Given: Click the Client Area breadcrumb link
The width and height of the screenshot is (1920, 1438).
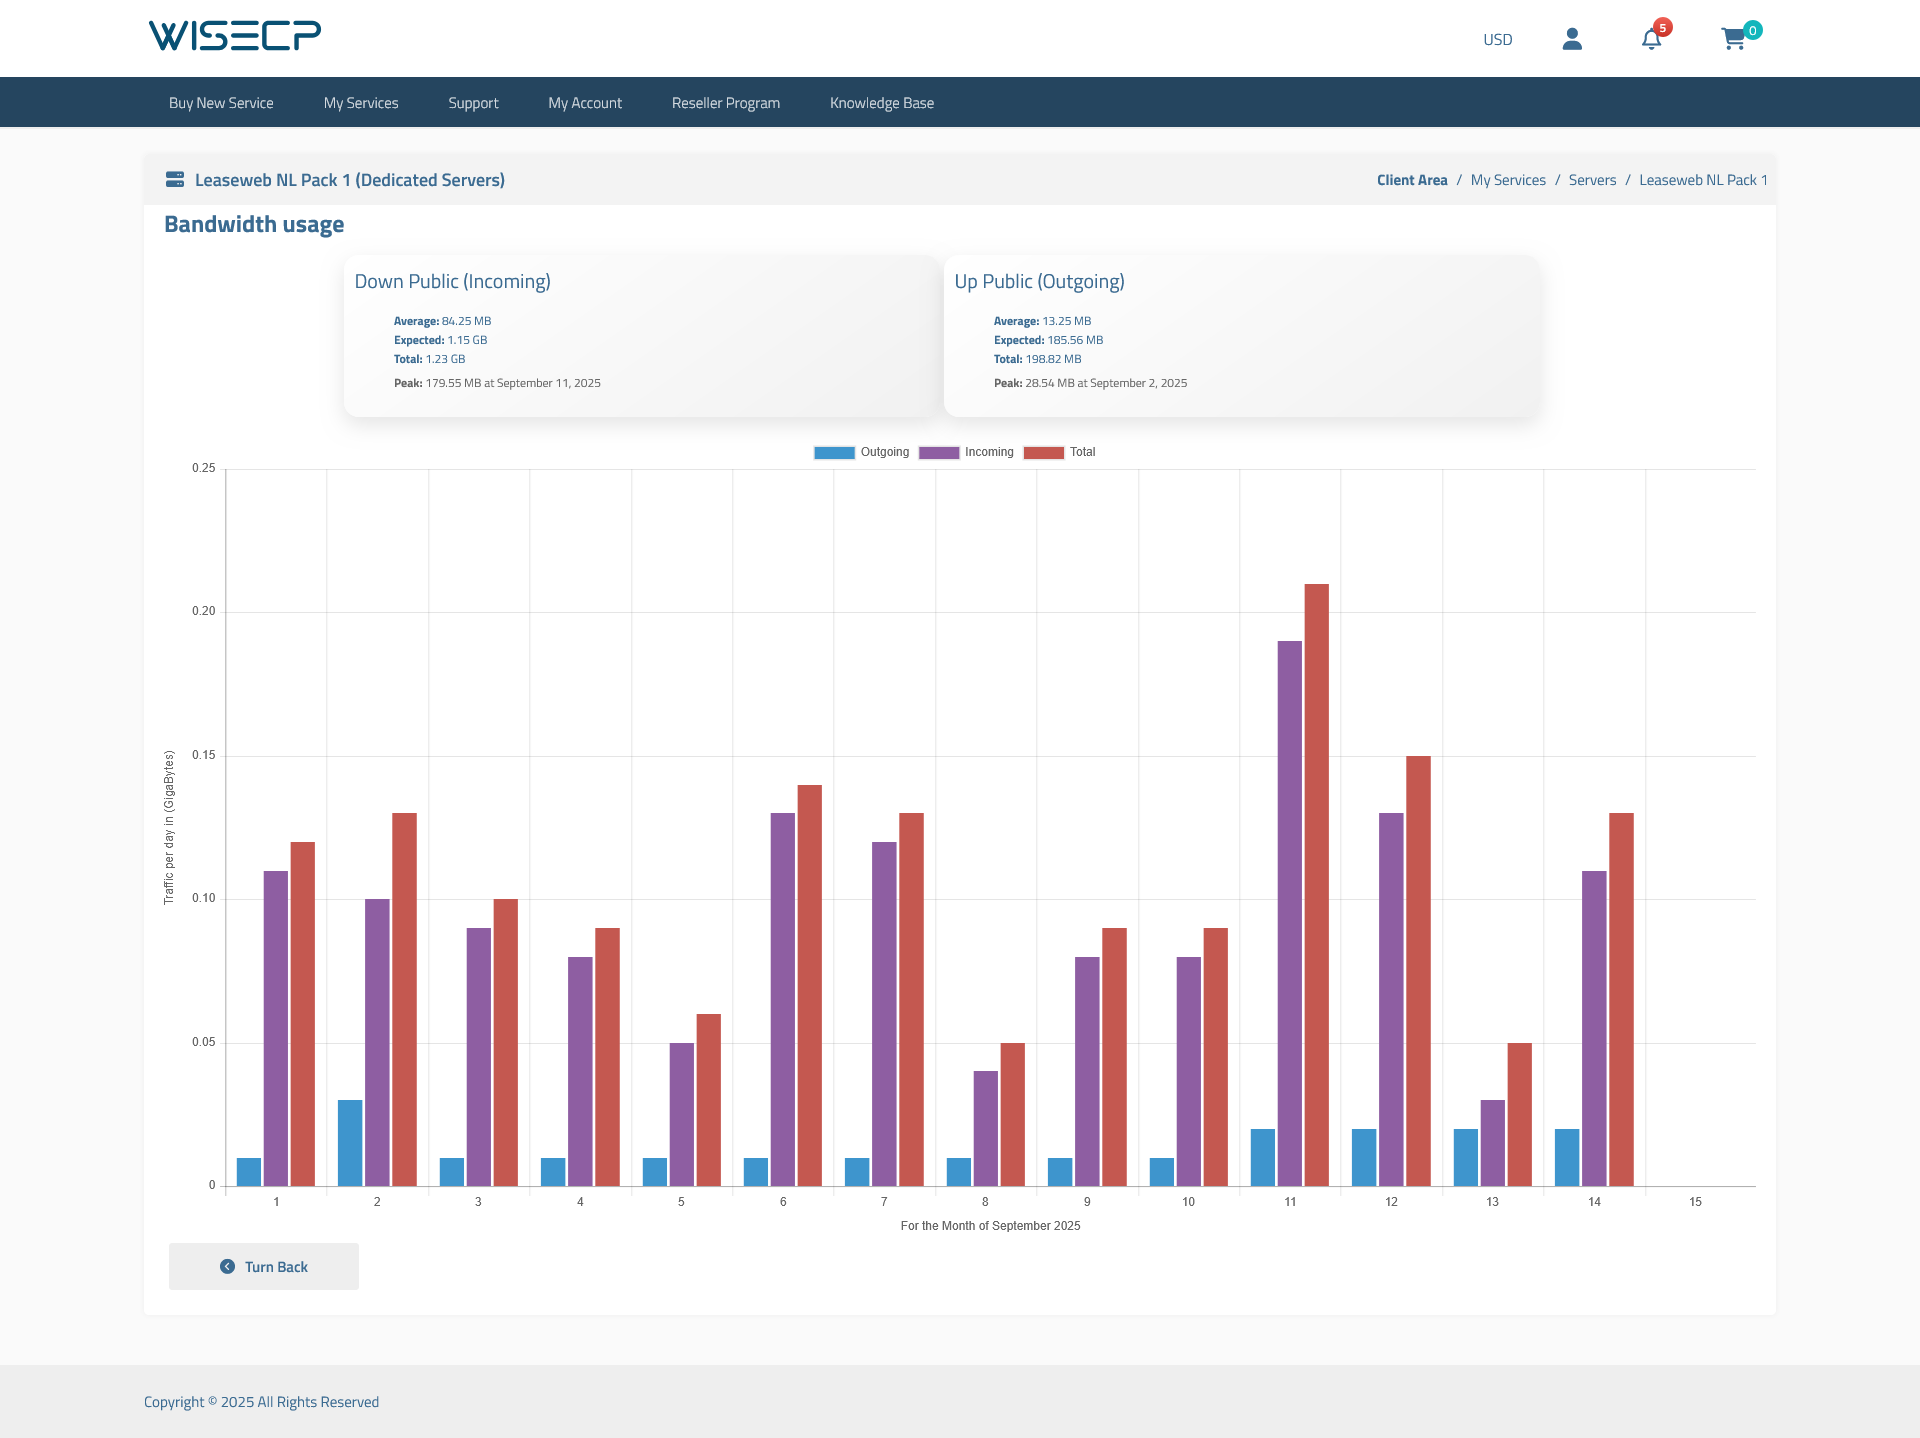Looking at the screenshot, I should [x=1412, y=180].
